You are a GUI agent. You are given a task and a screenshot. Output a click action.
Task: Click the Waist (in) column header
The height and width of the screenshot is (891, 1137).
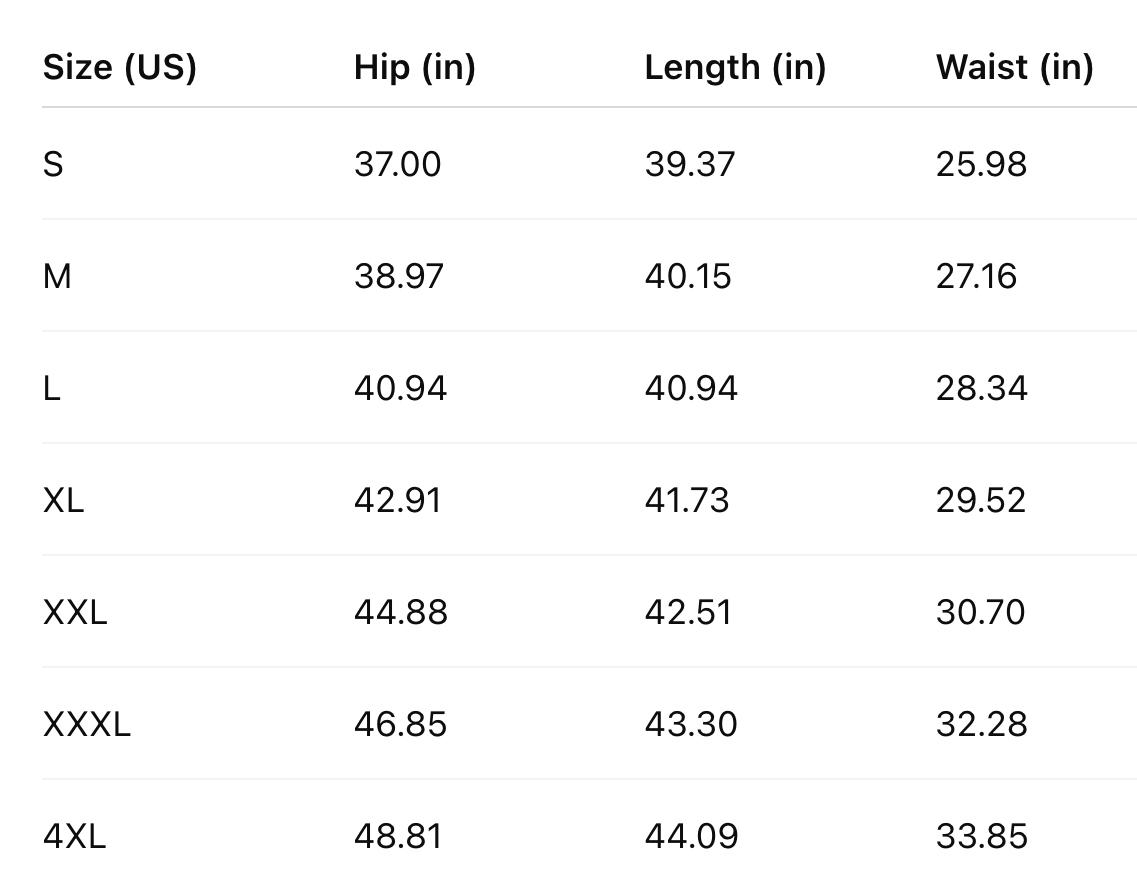[1014, 68]
